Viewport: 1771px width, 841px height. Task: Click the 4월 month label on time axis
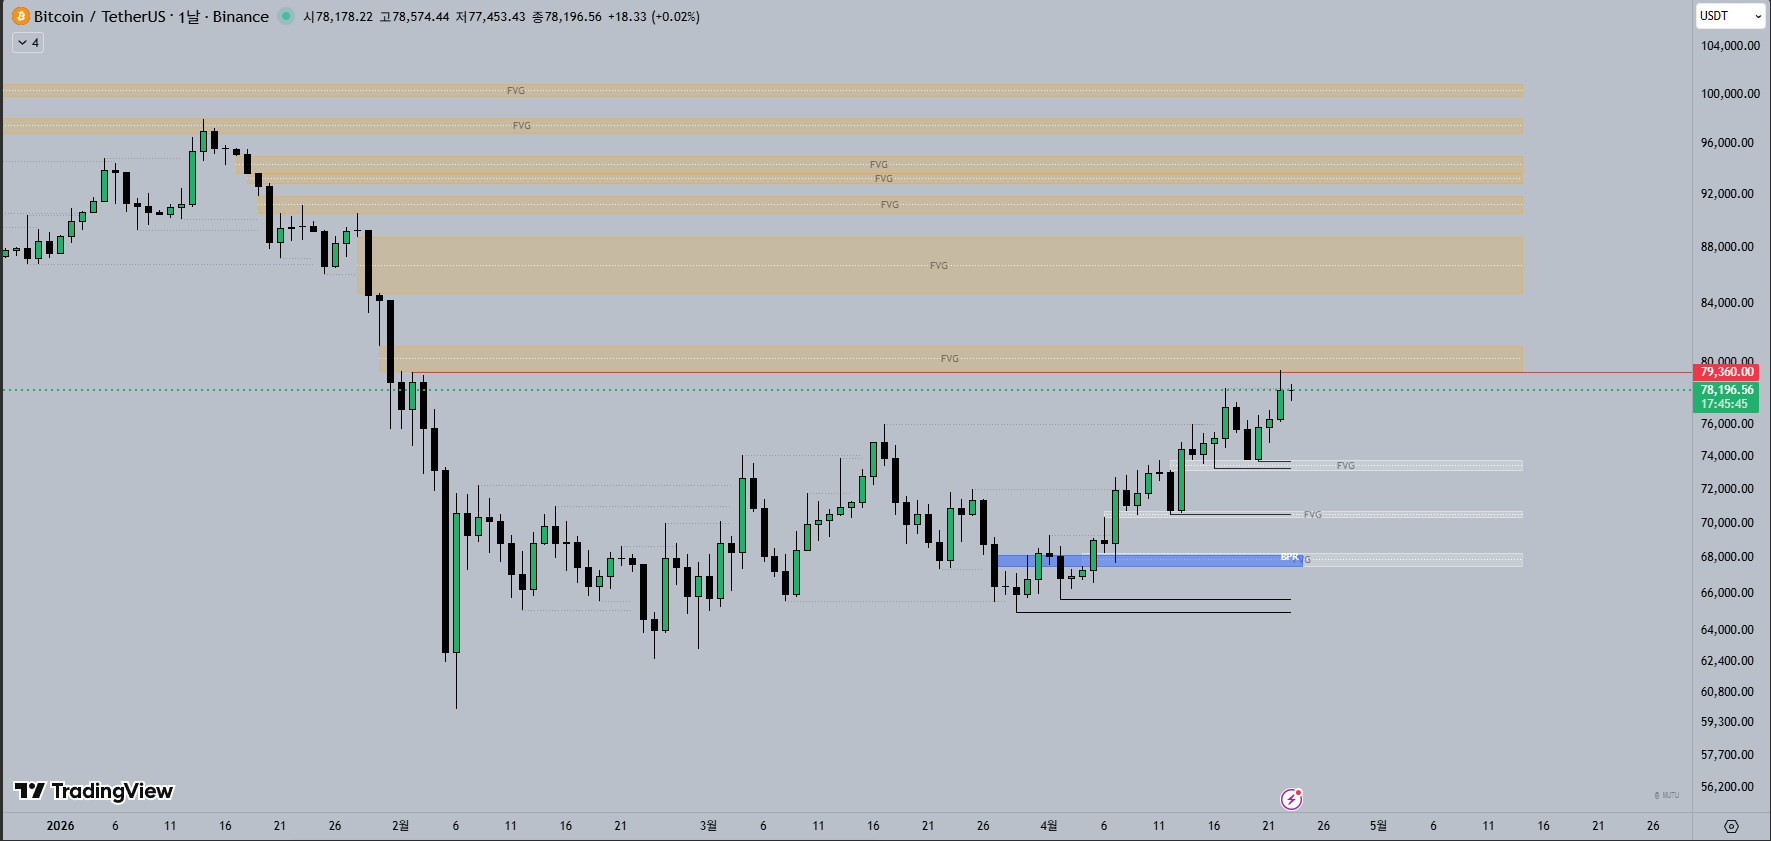[1048, 826]
